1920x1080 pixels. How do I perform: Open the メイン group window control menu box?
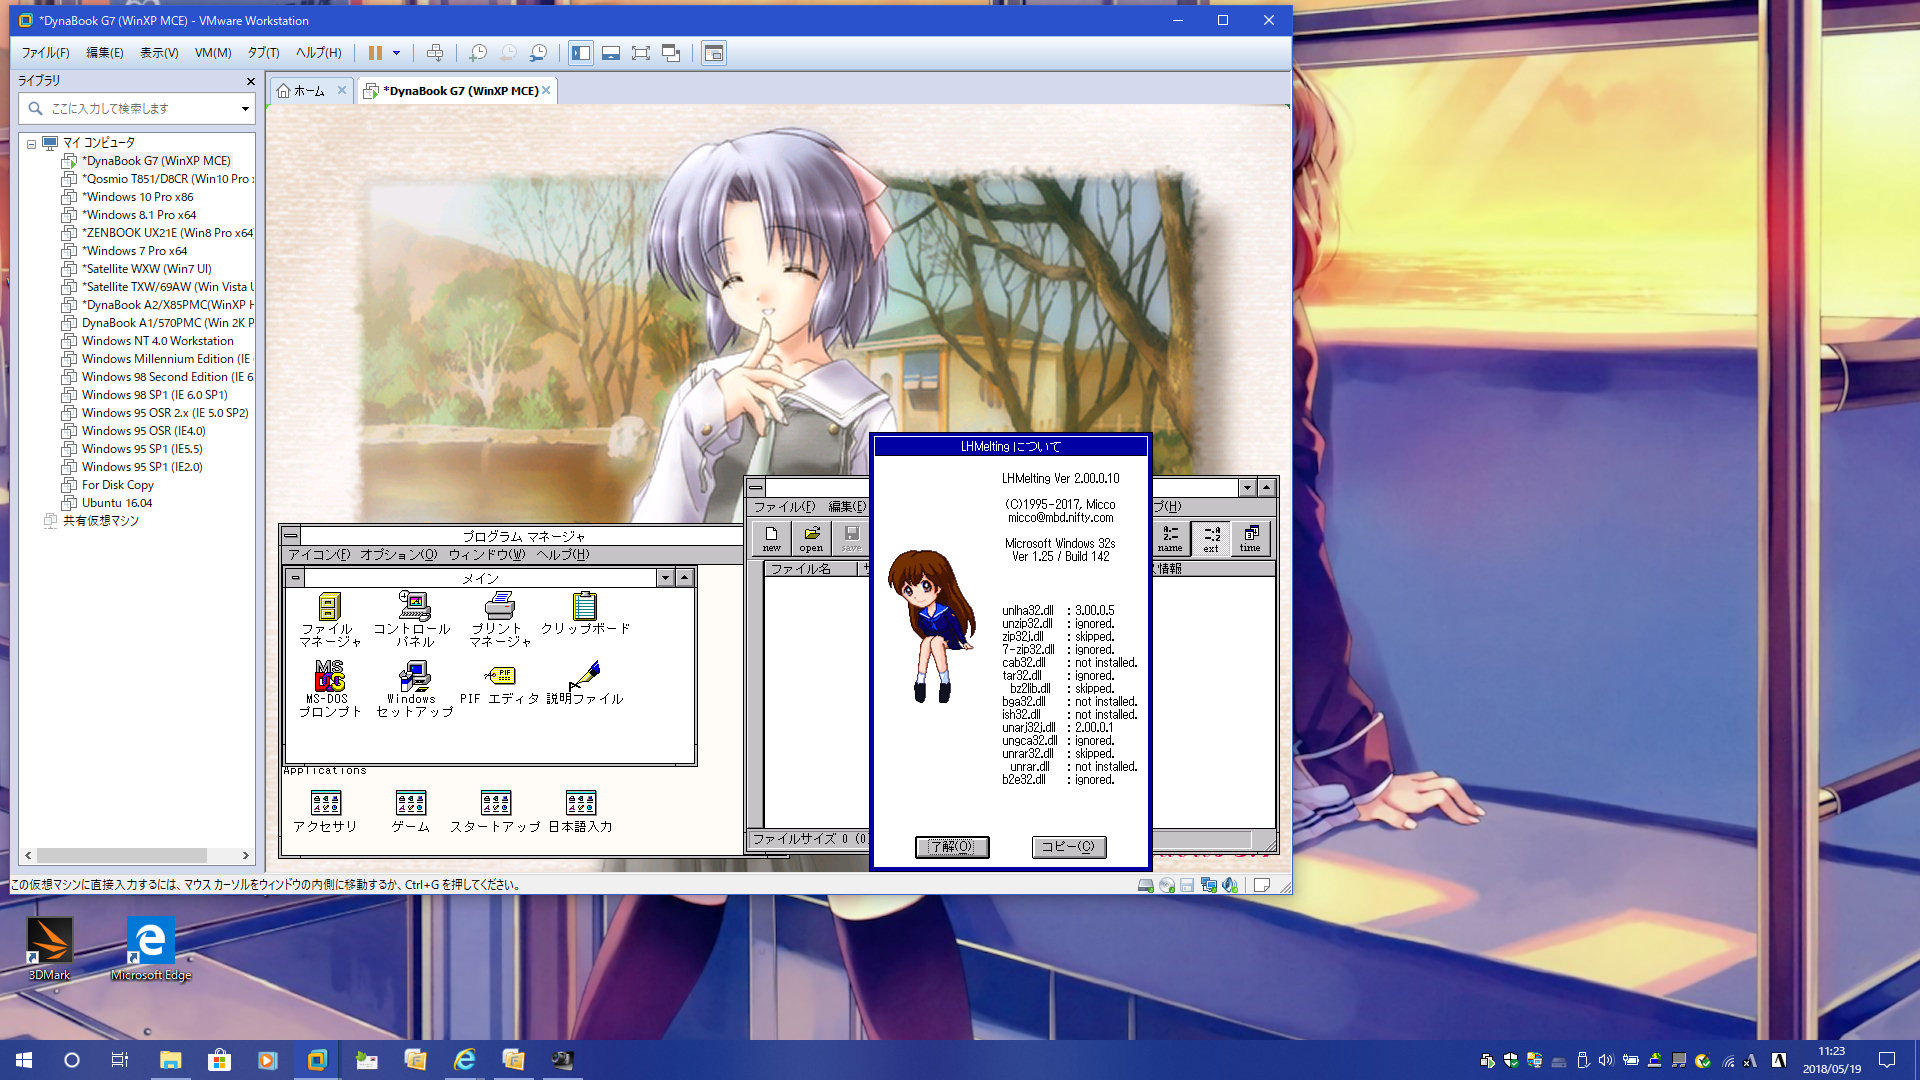pos(295,578)
